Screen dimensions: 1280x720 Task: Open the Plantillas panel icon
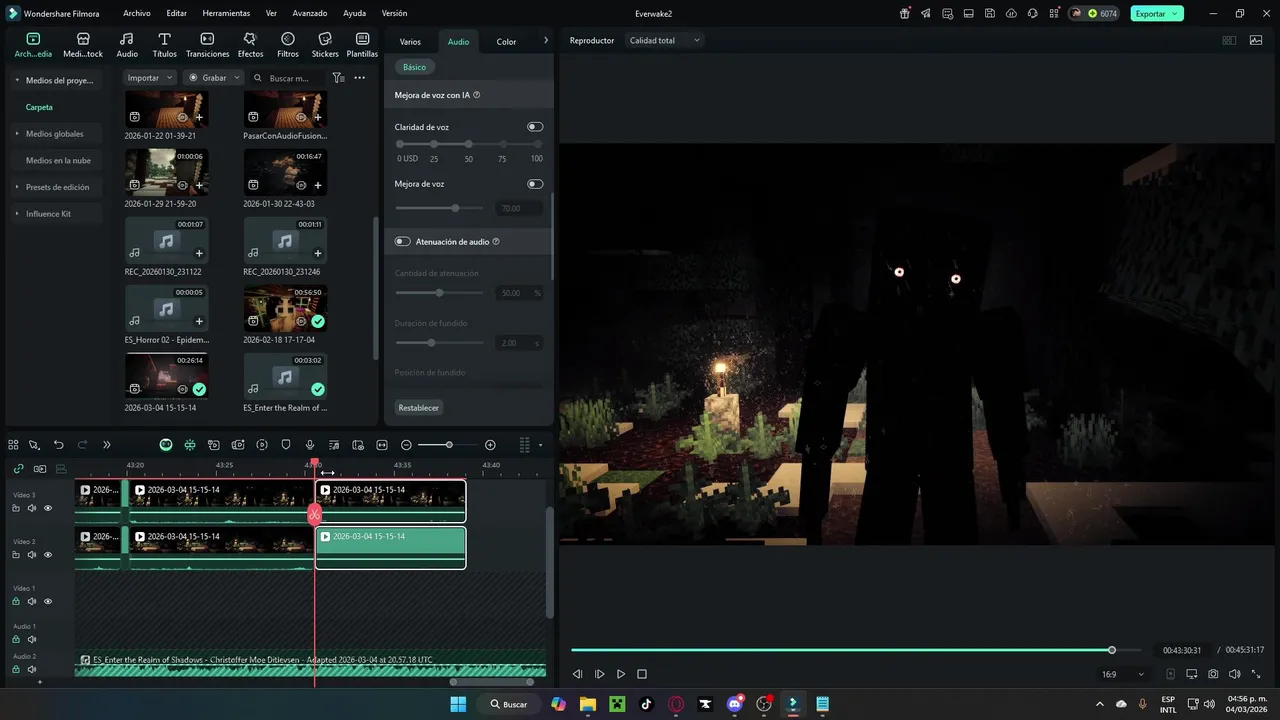point(362,39)
